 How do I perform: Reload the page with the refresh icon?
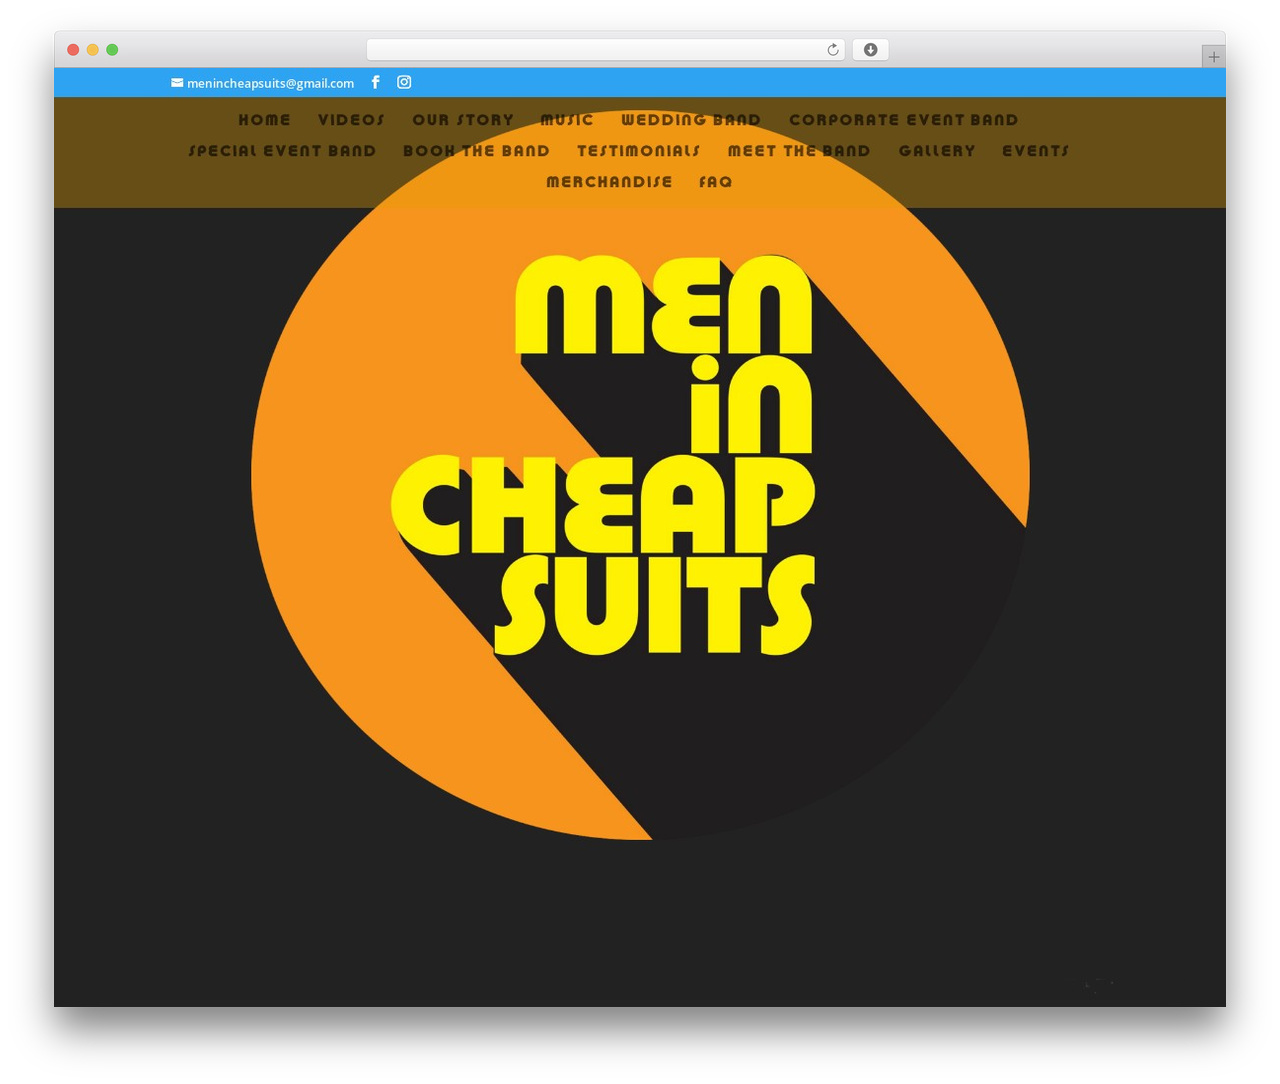tap(832, 50)
